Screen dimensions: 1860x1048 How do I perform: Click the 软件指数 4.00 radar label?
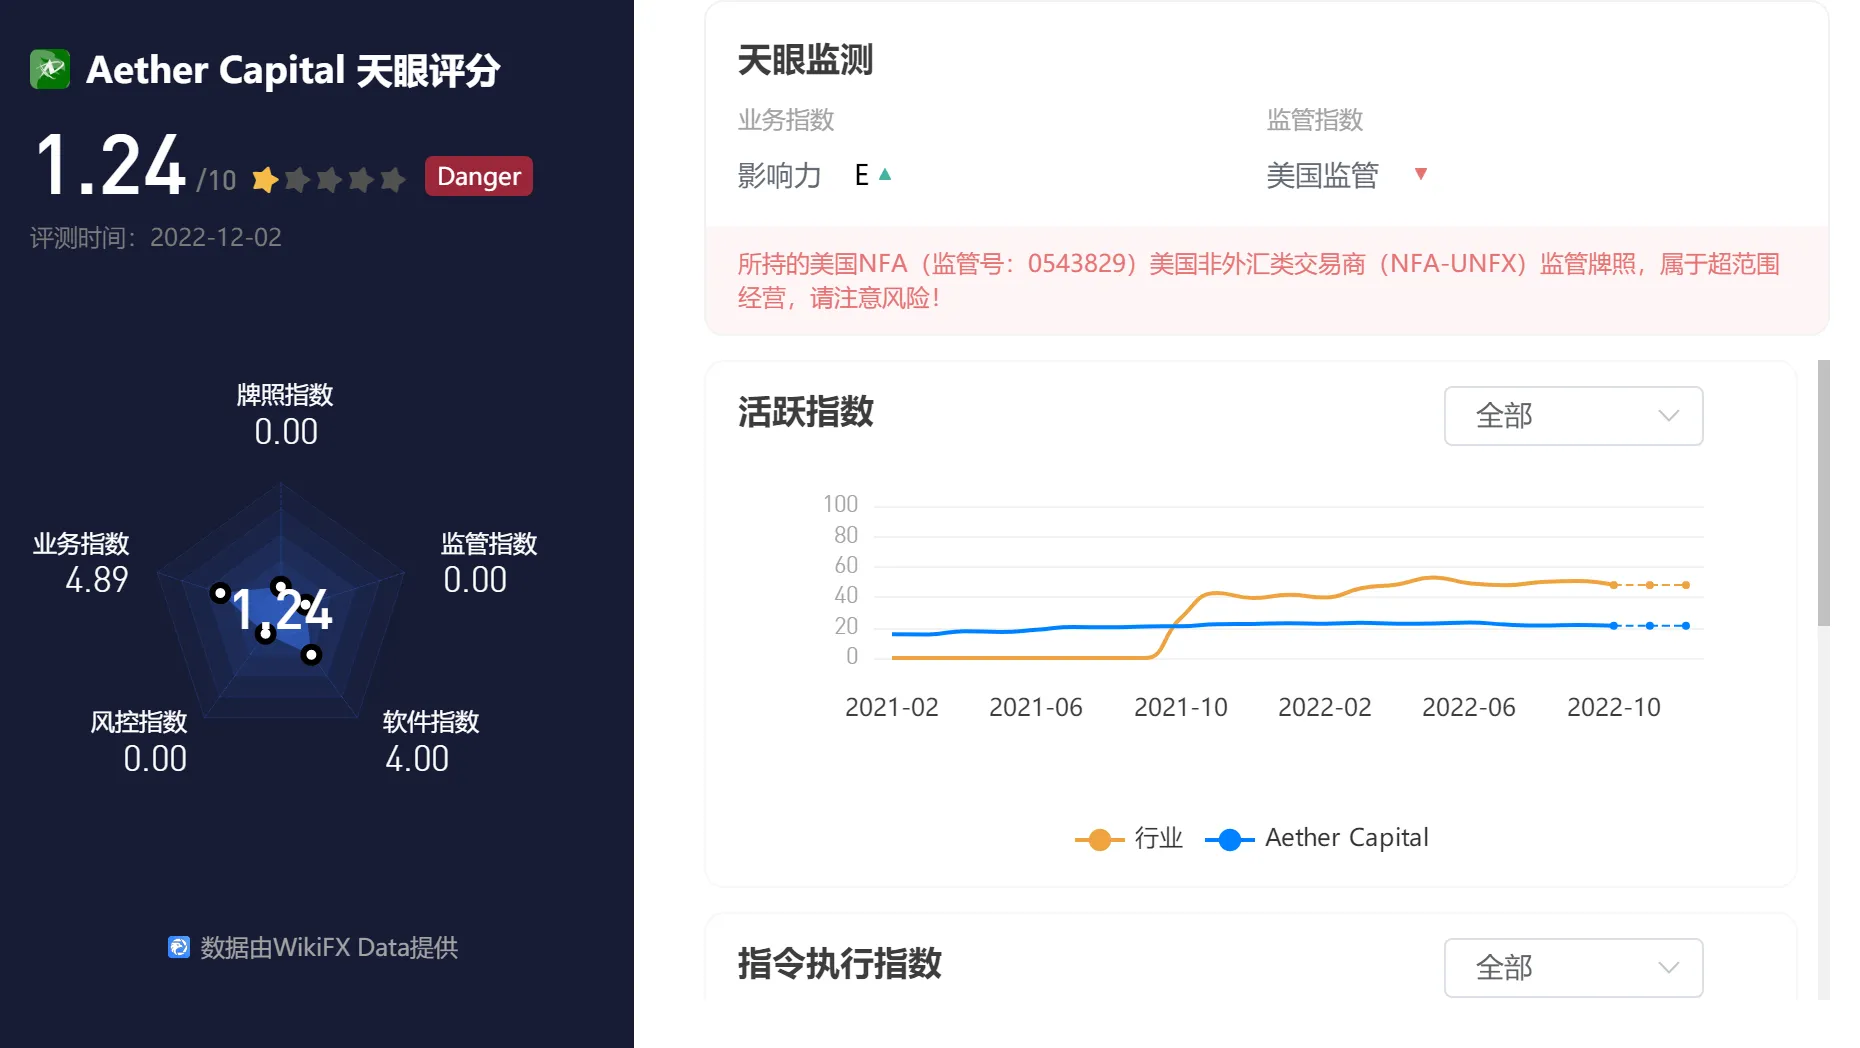tap(431, 741)
